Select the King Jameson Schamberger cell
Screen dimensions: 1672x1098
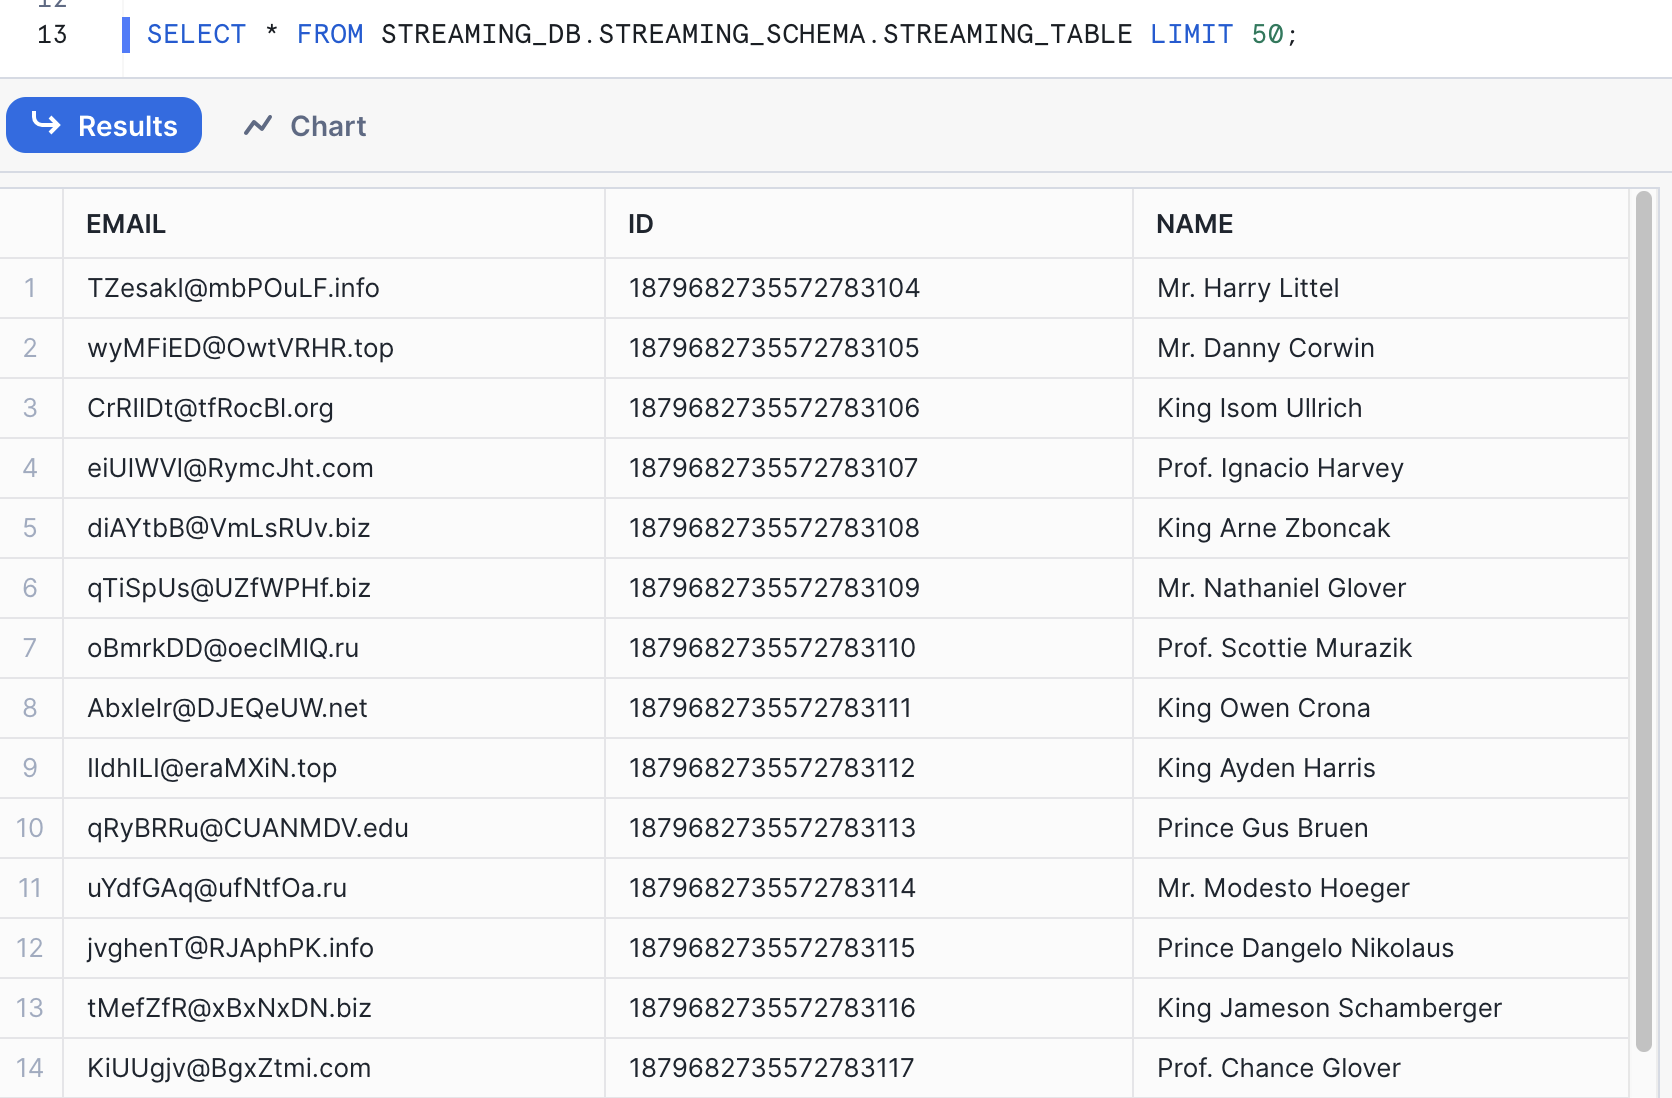1328,1008
